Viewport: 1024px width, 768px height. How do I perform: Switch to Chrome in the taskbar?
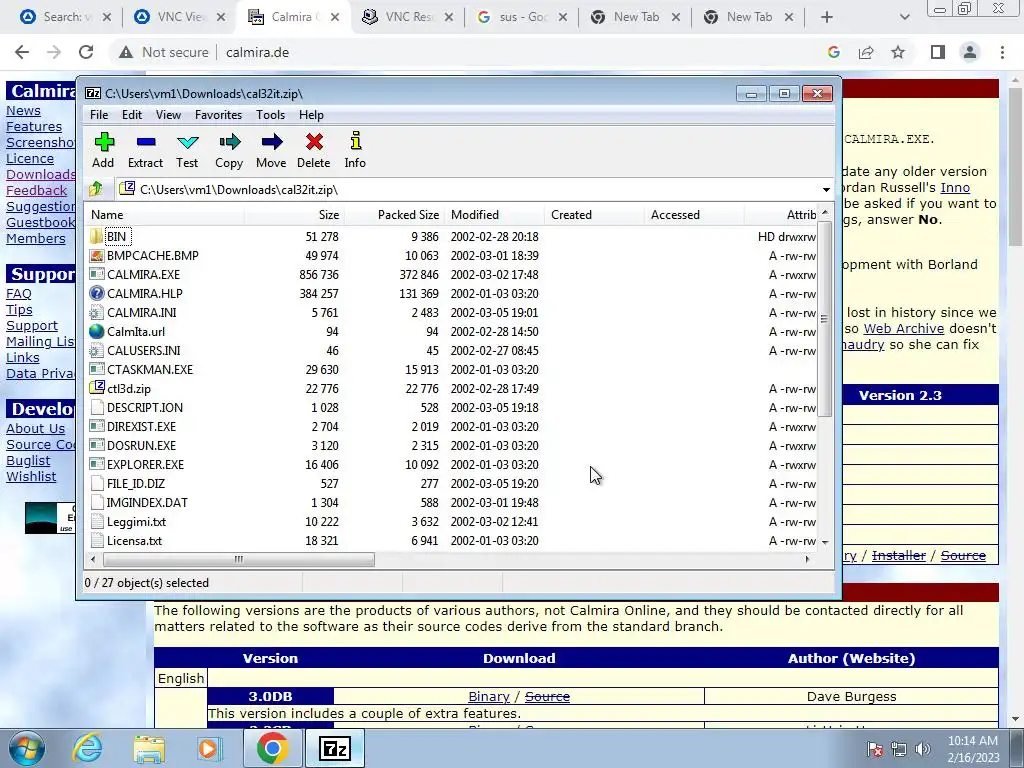tap(272, 748)
